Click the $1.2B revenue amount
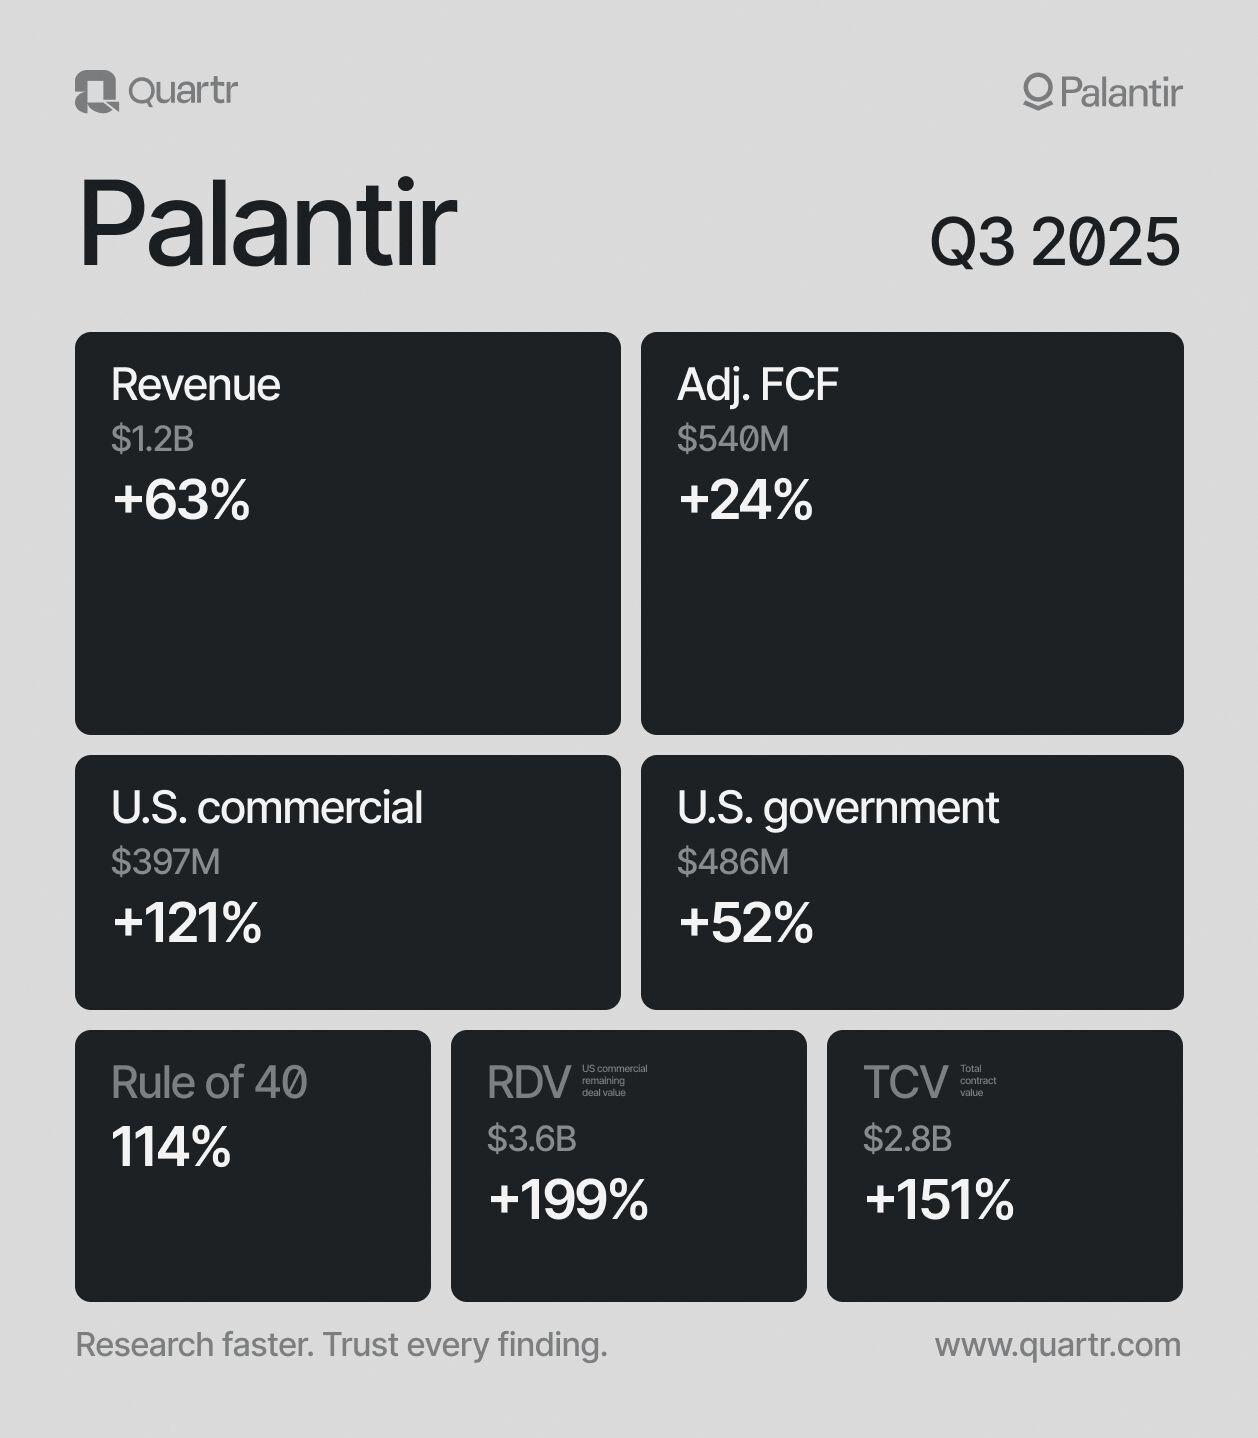Image resolution: width=1258 pixels, height=1438 pixels. (152, 438)
